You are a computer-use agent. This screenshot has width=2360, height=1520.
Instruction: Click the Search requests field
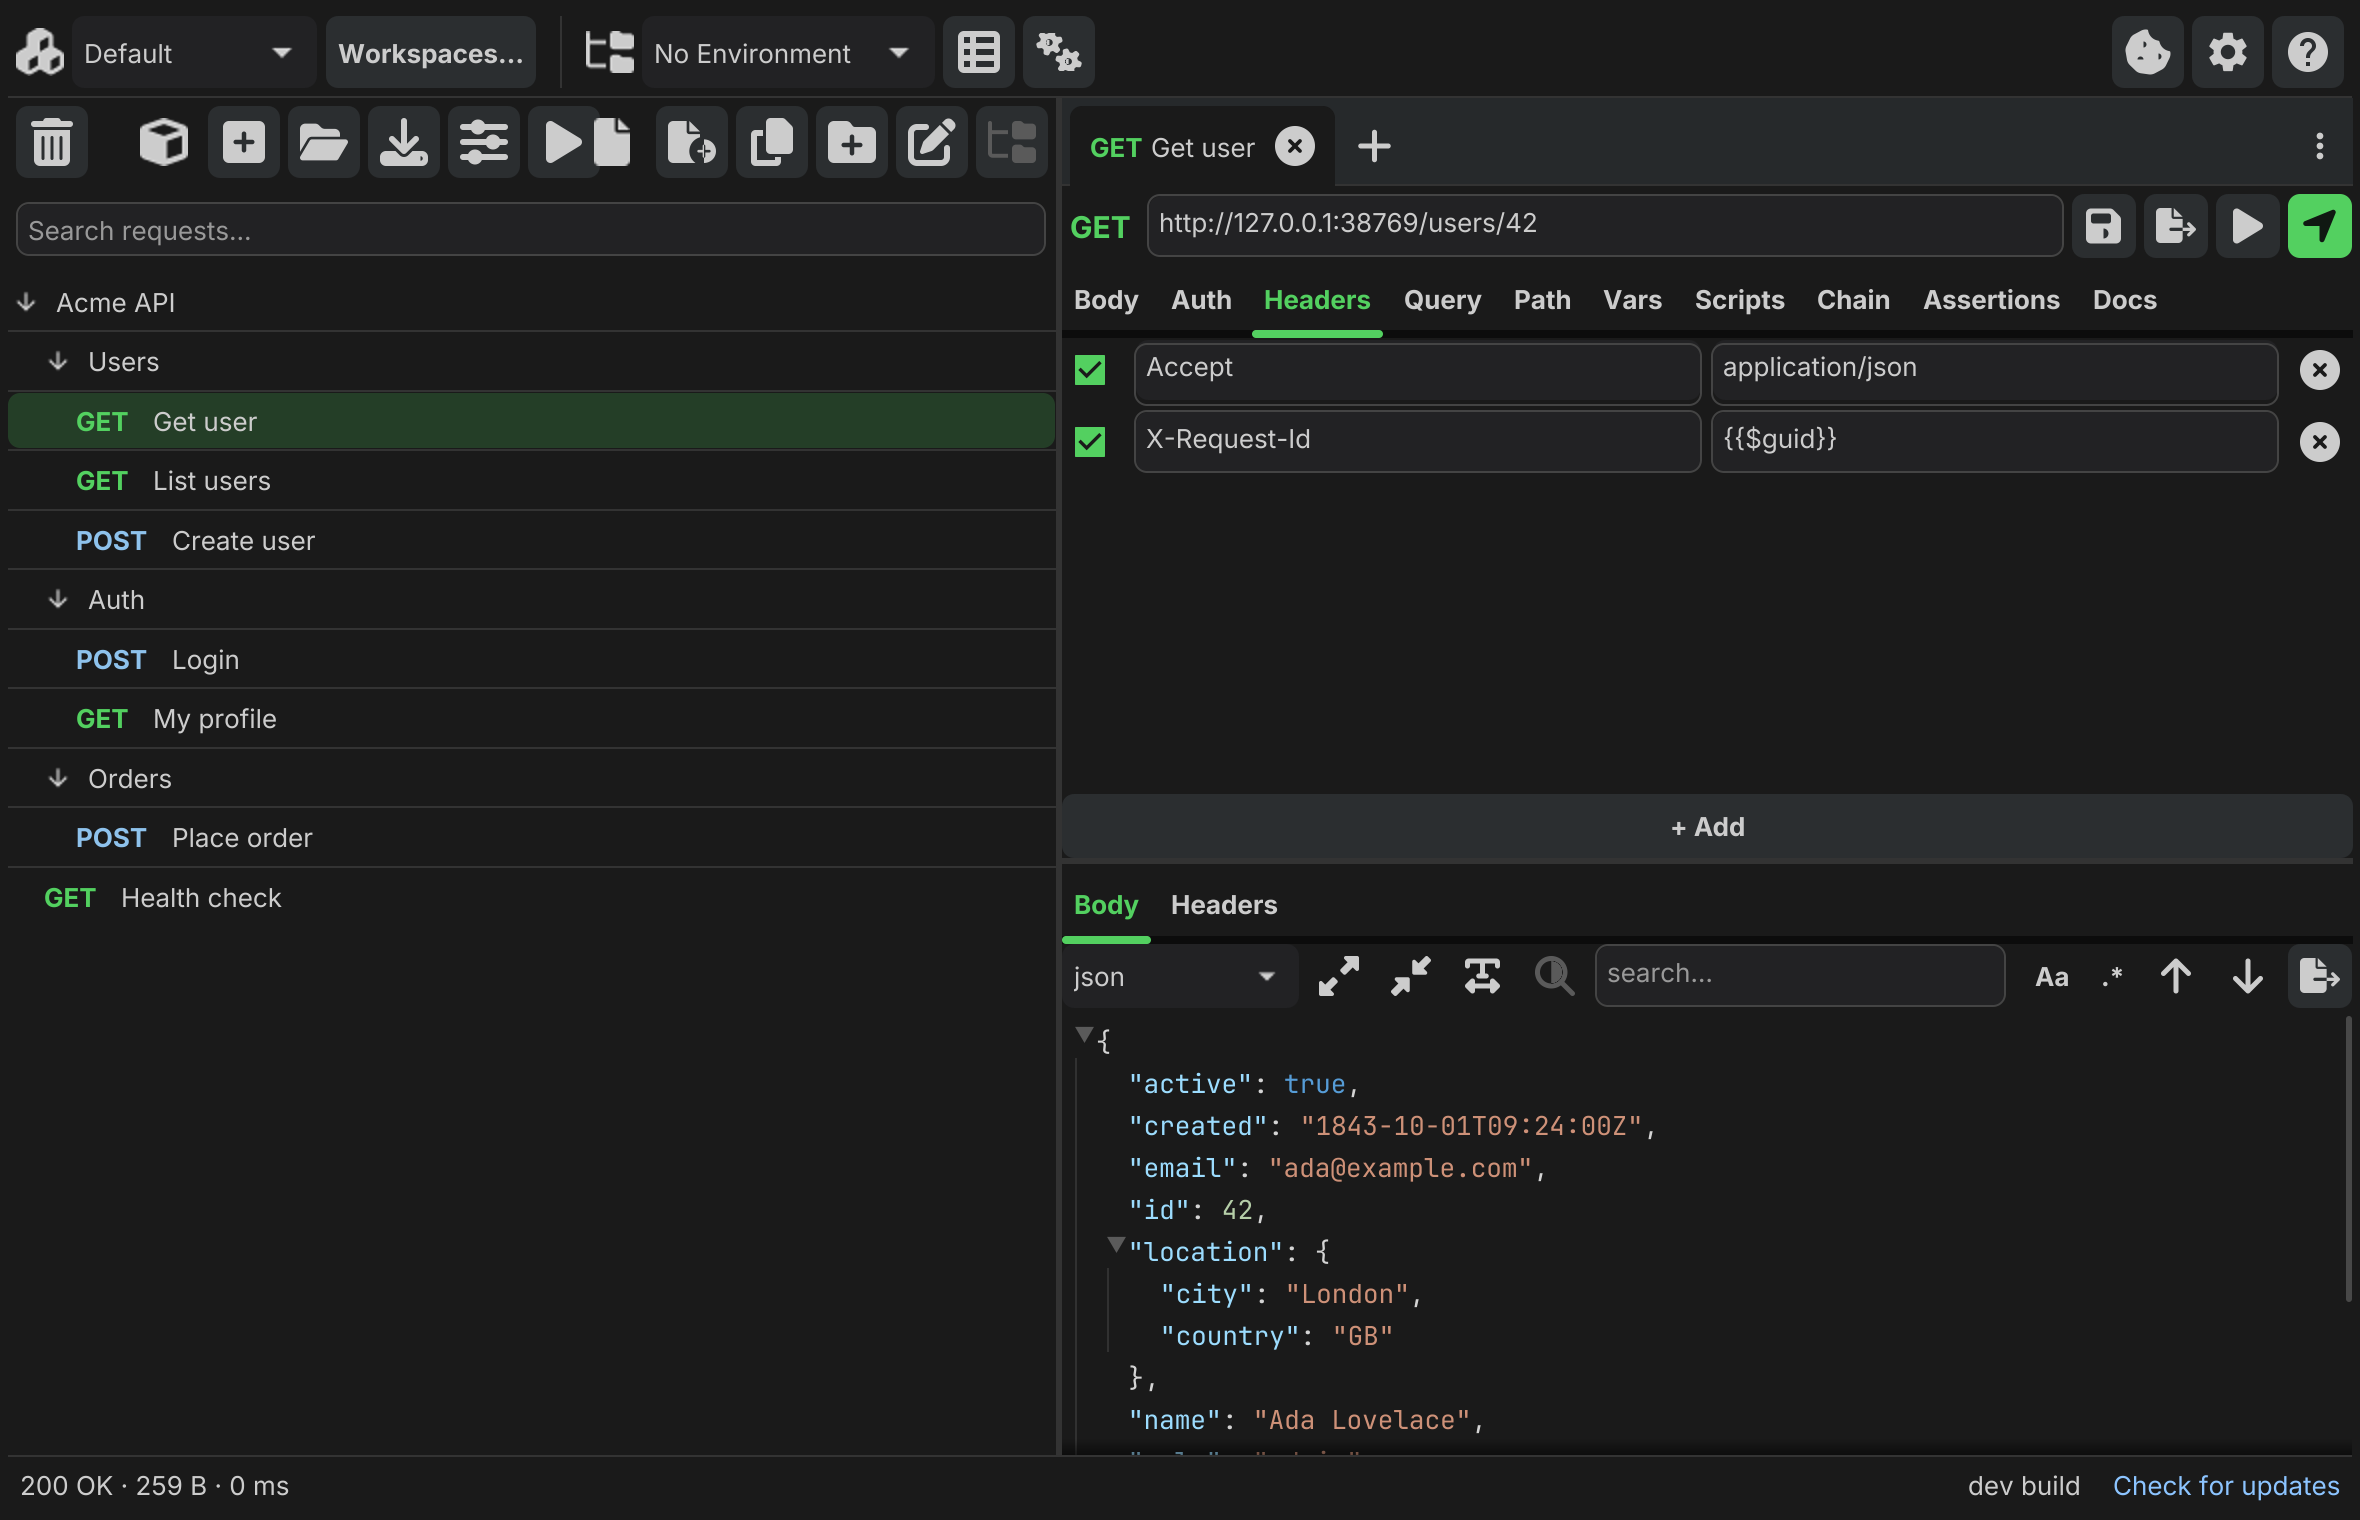(530, 230)
